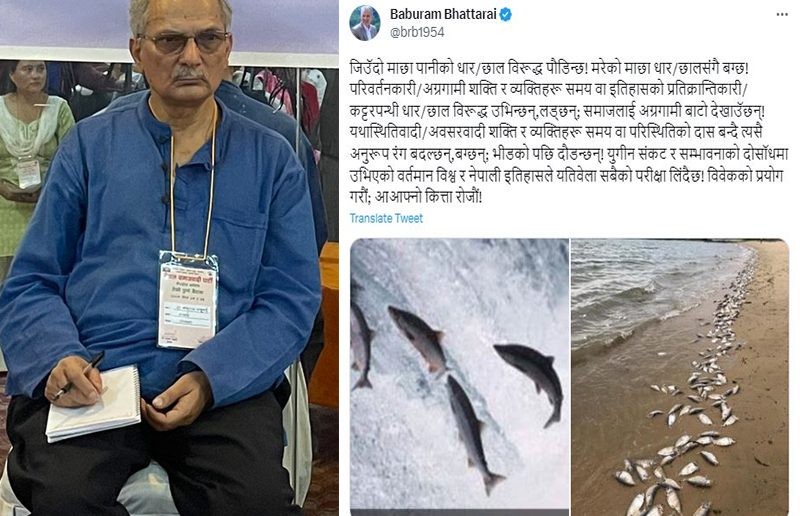800x516 pixels.
Task: Click the tweet's last line ending रोजौं!
Action: [415, 197]
